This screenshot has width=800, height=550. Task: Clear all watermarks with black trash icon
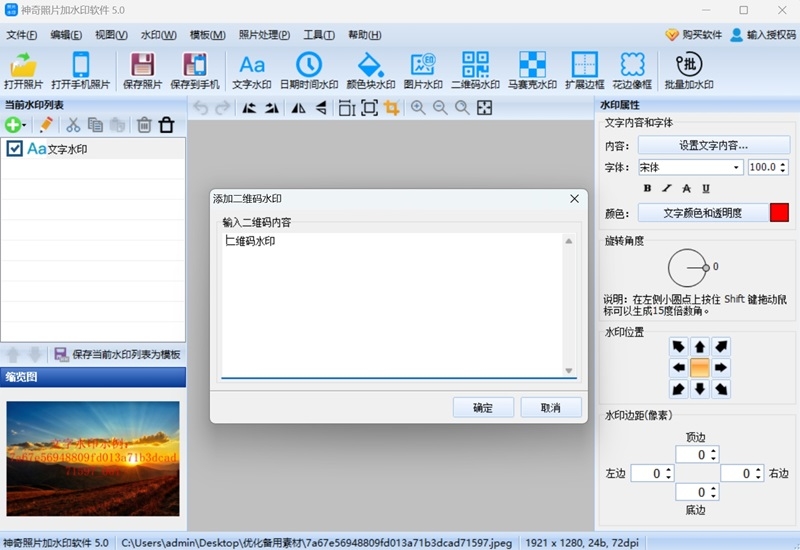pyautogui.click(x=166, y=124)
